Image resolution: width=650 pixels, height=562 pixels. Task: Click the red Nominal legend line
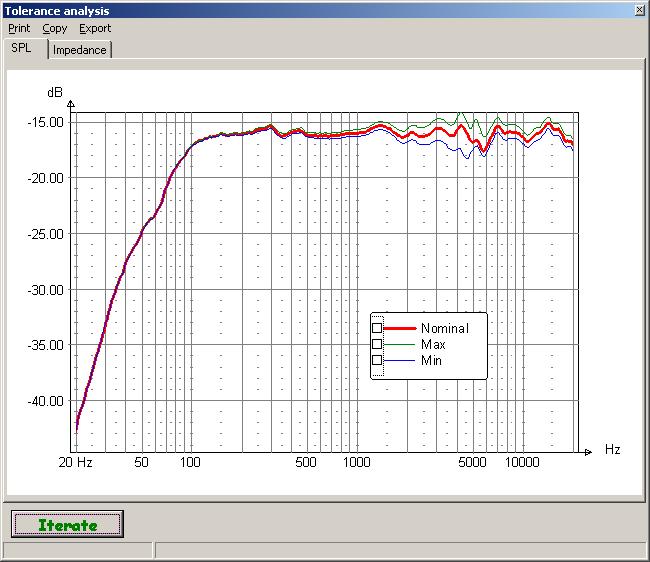tap(400, 328)
